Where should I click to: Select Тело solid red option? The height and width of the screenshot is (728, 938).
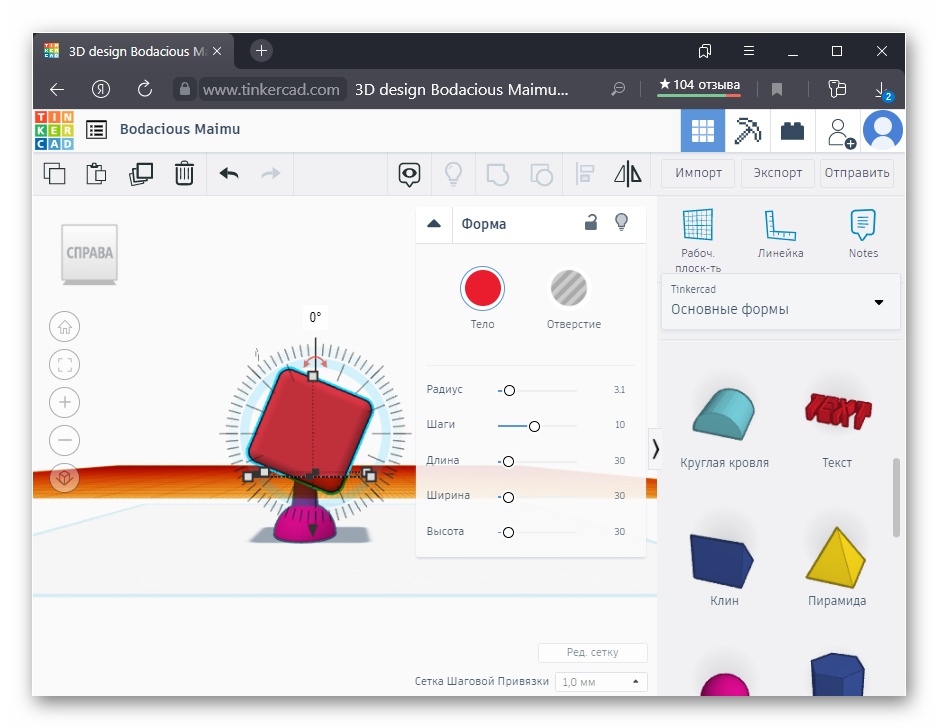coord(482,289)
